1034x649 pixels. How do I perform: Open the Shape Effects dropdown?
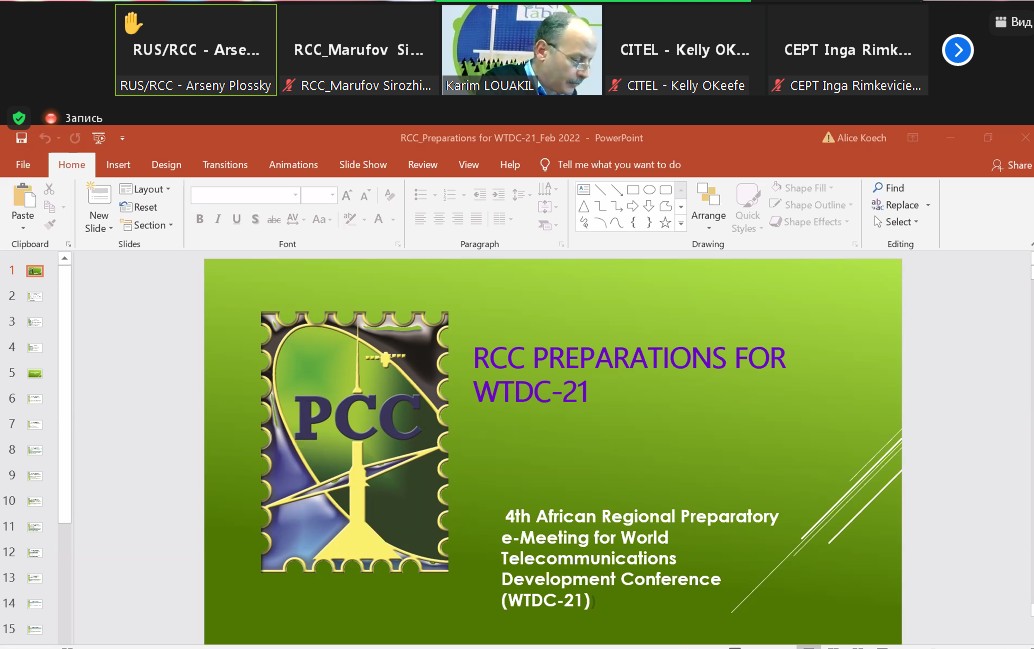[810, 222]
